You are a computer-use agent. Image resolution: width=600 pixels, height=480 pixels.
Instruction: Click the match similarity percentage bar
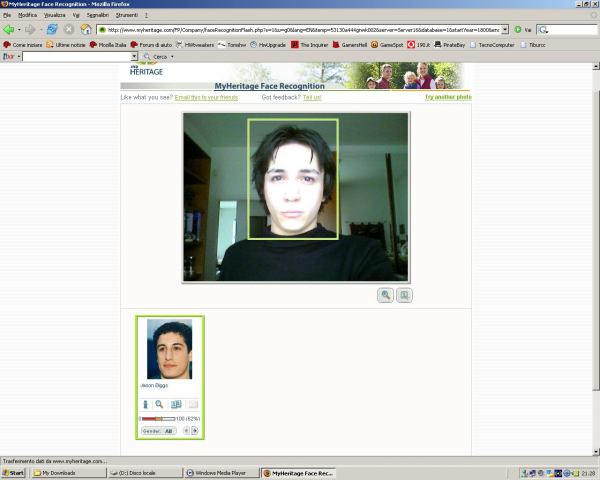[x=158, y=419]
